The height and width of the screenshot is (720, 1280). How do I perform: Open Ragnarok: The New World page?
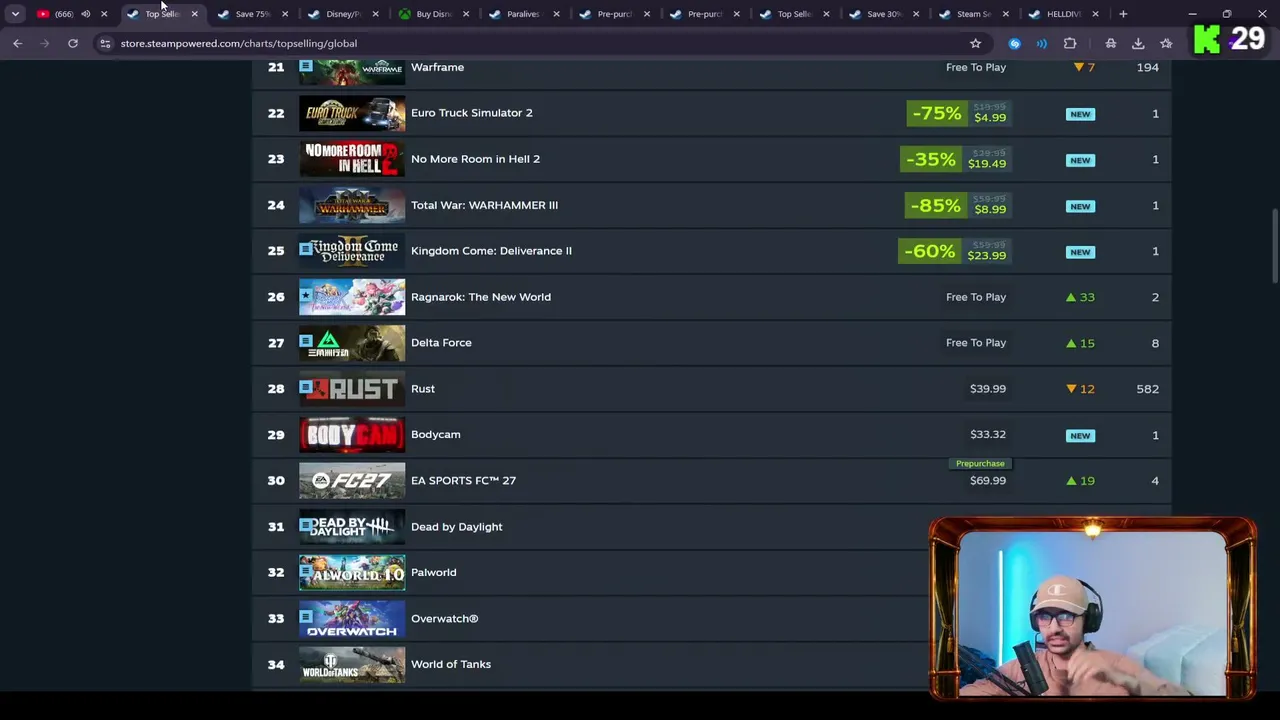click(481, 297)
